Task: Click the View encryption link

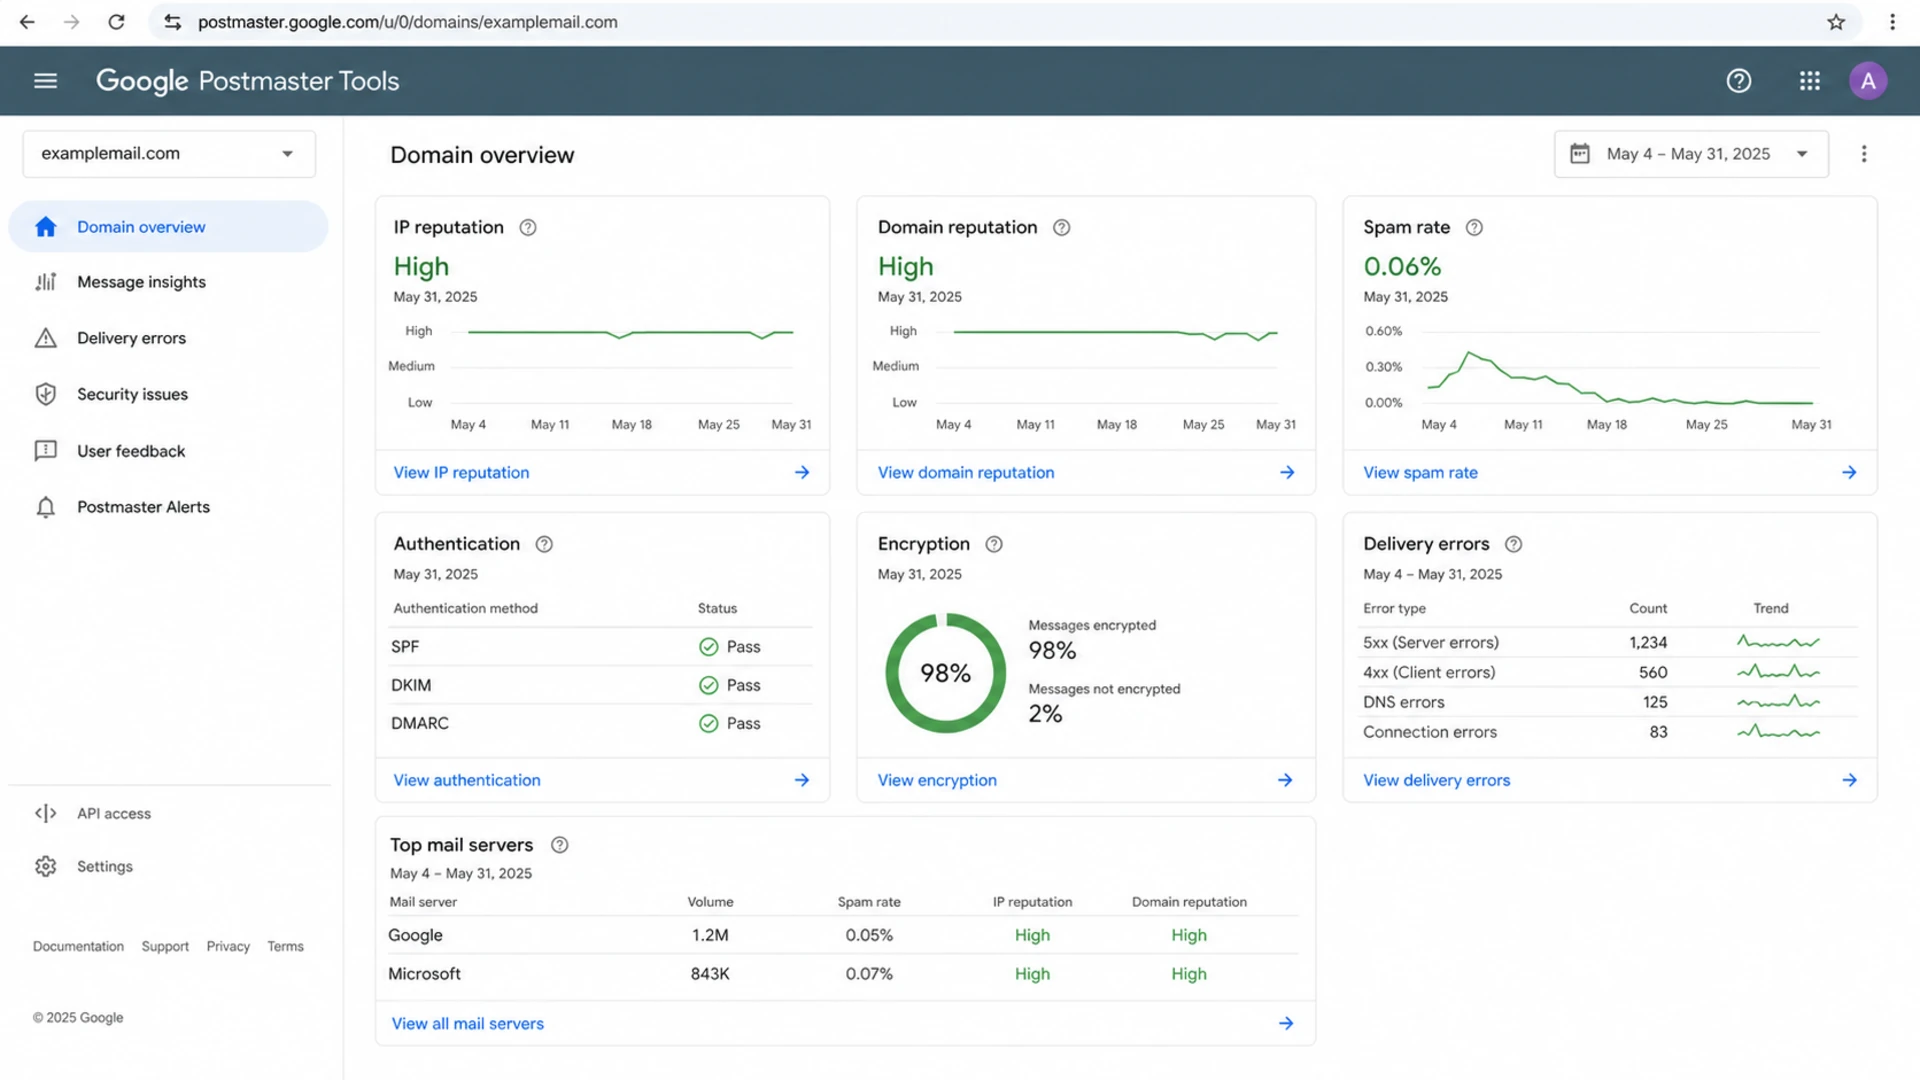Action: 937,780
